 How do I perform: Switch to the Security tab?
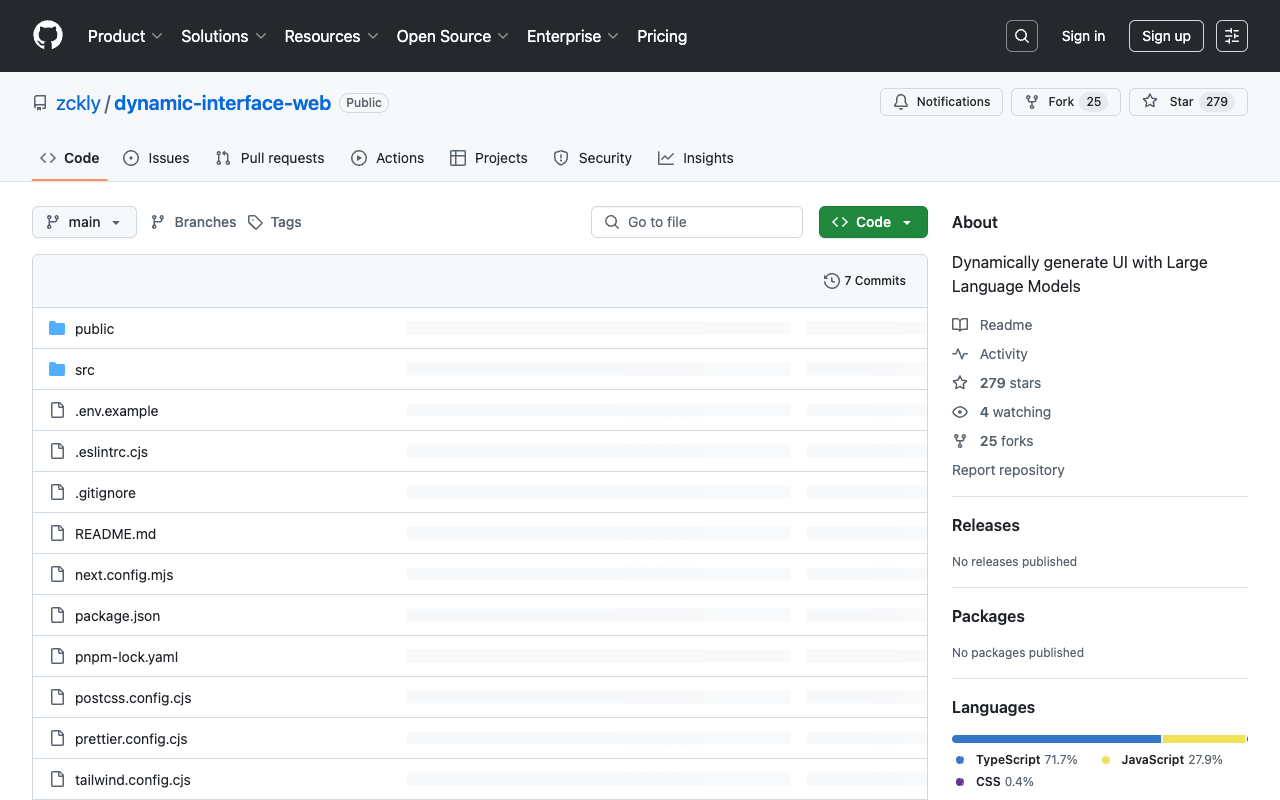593,158
